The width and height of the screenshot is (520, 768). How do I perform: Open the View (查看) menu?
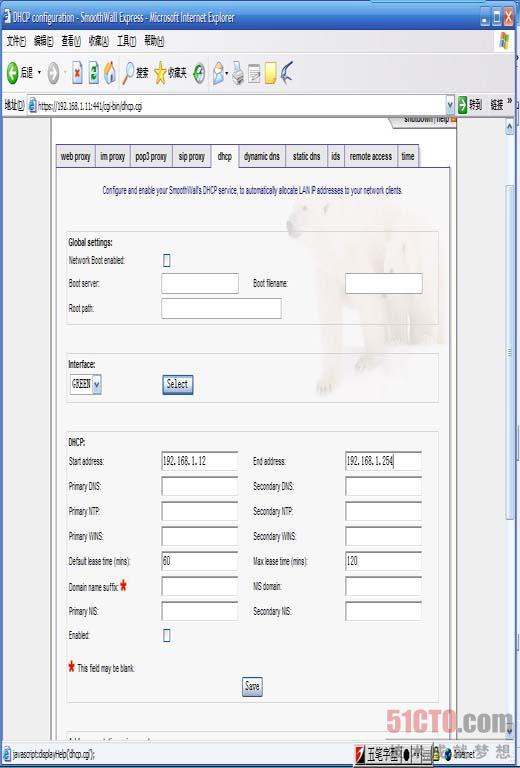(71, 42)
